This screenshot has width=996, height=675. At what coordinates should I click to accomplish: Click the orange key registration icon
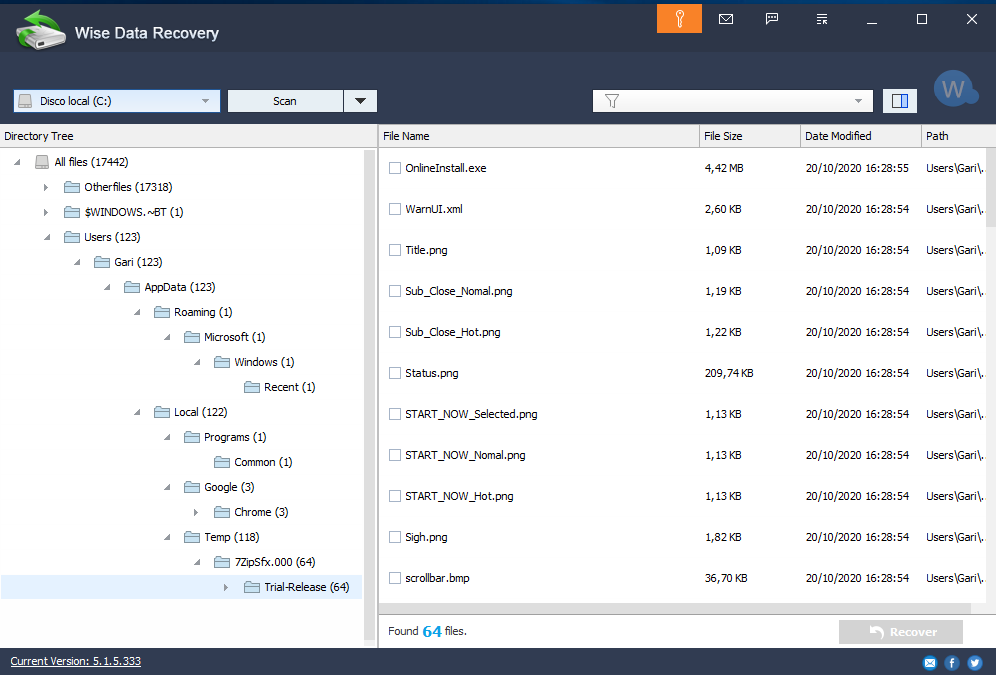(679, 18)
